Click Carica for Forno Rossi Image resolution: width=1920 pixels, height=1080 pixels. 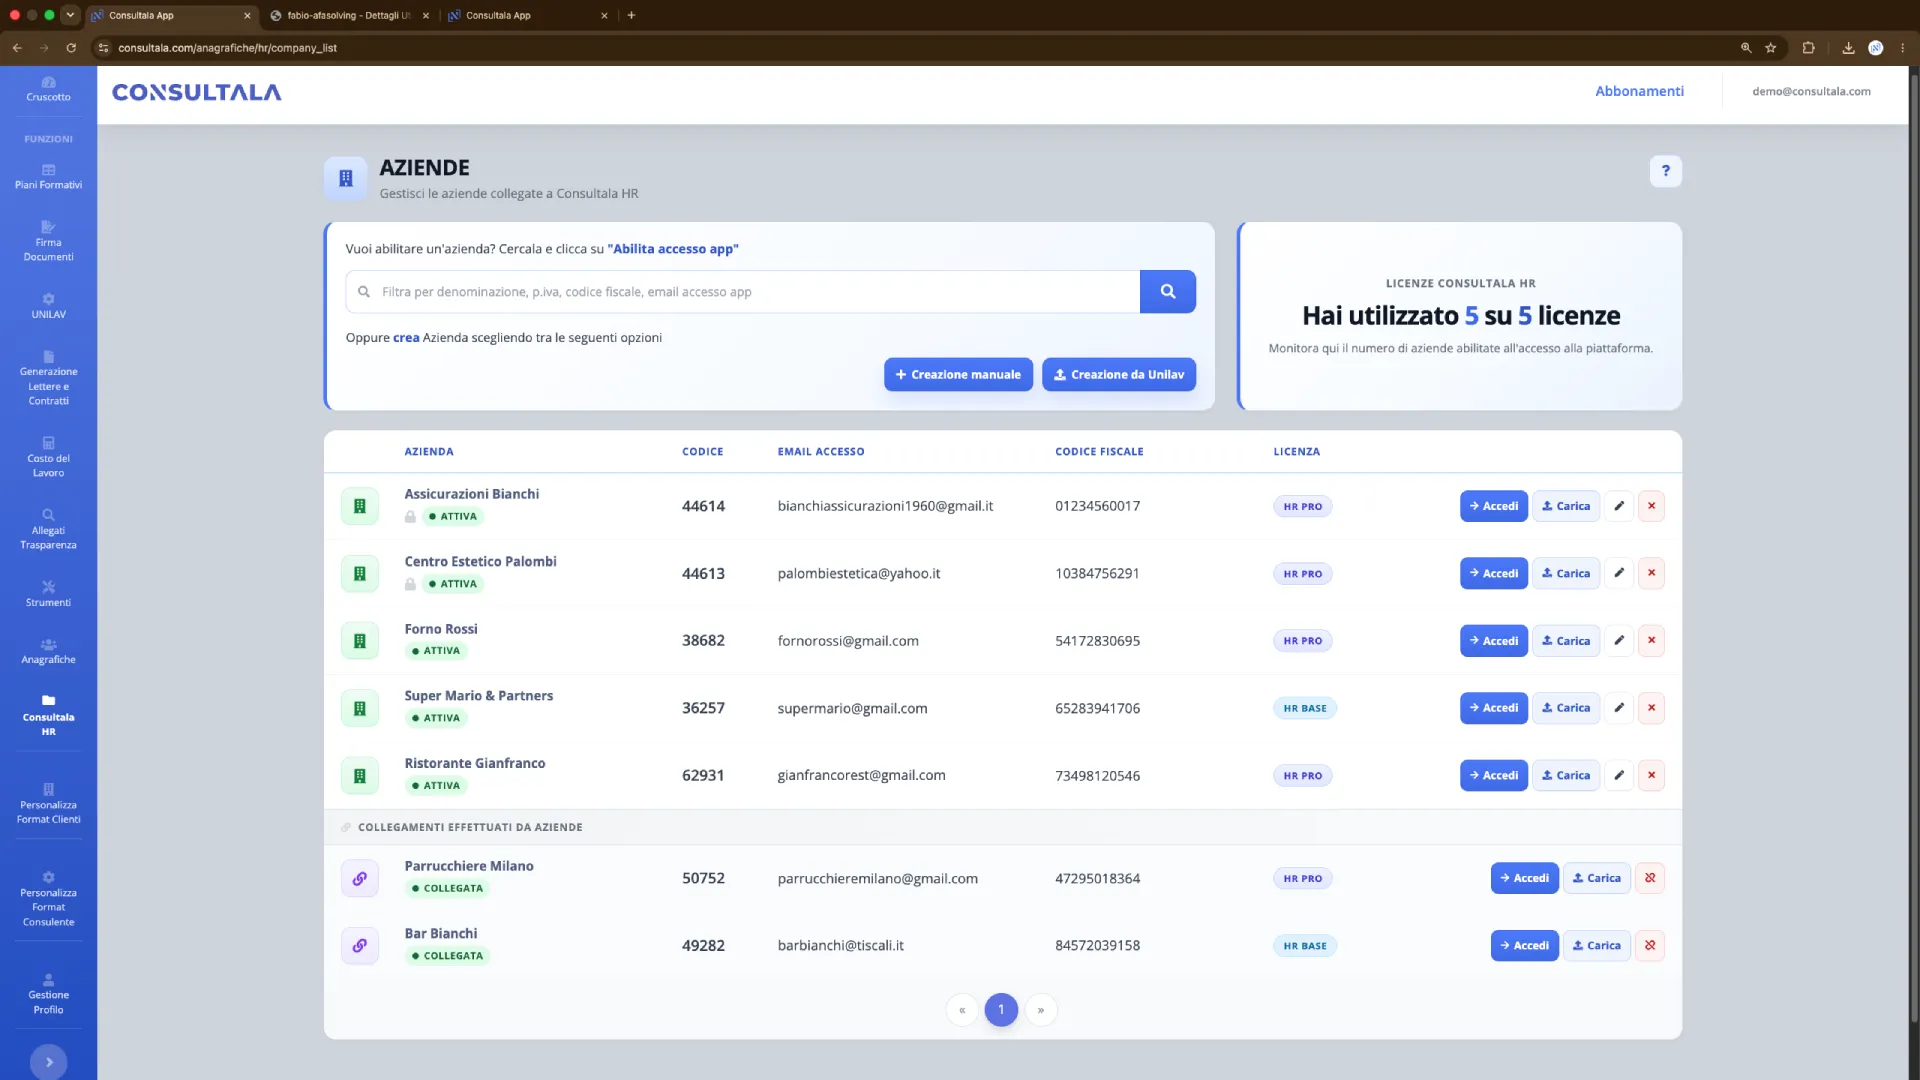(x=1566, y=641)
